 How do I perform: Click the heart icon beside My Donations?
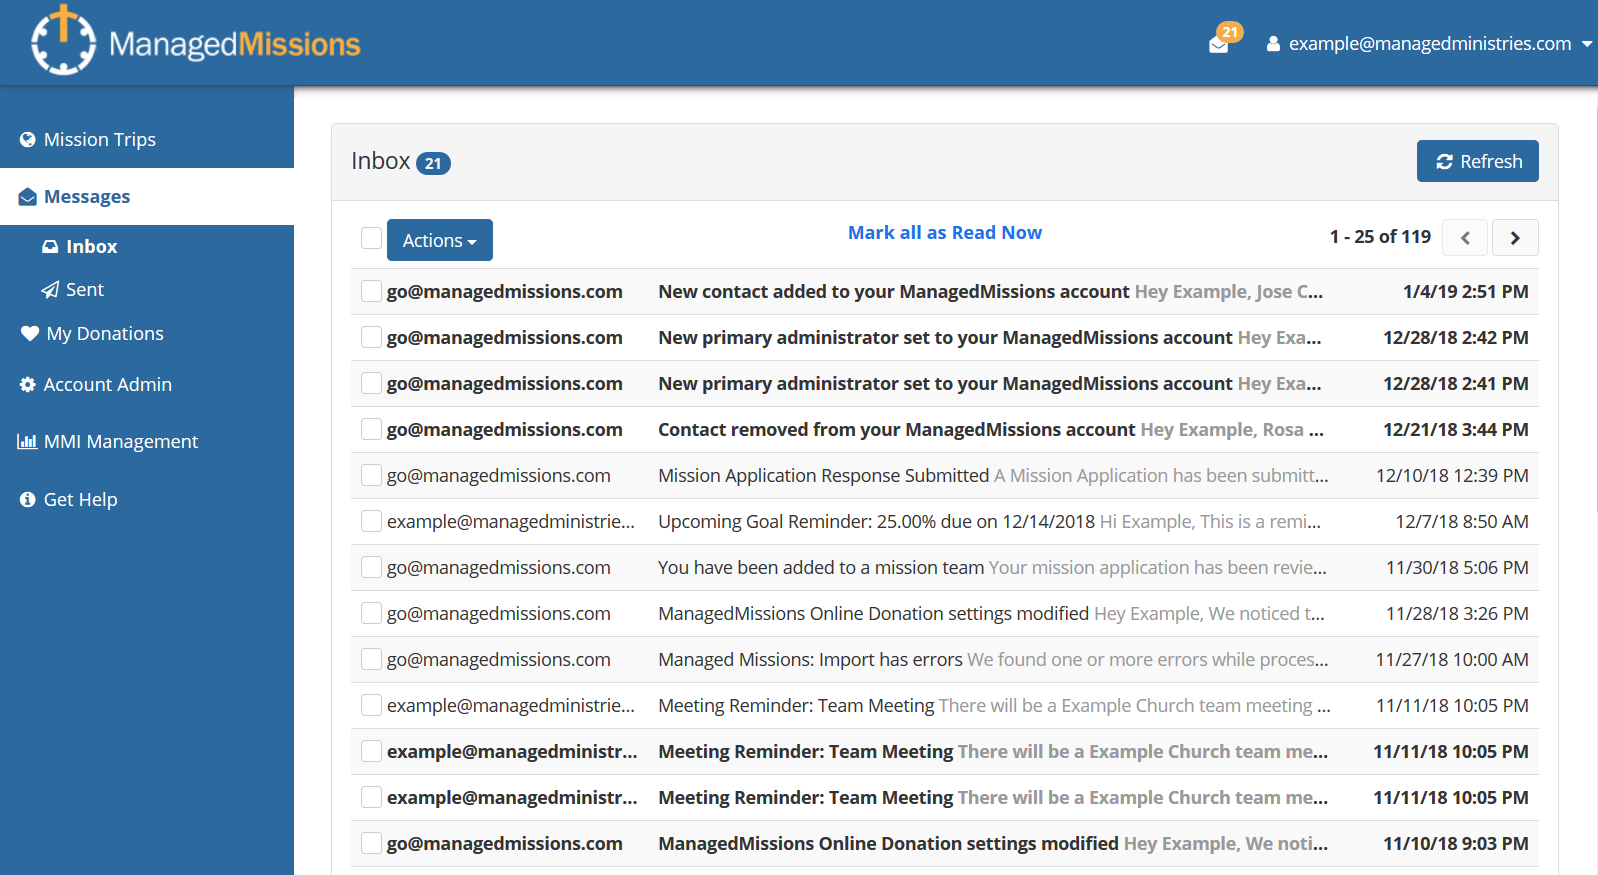click(x=30, y=334)
